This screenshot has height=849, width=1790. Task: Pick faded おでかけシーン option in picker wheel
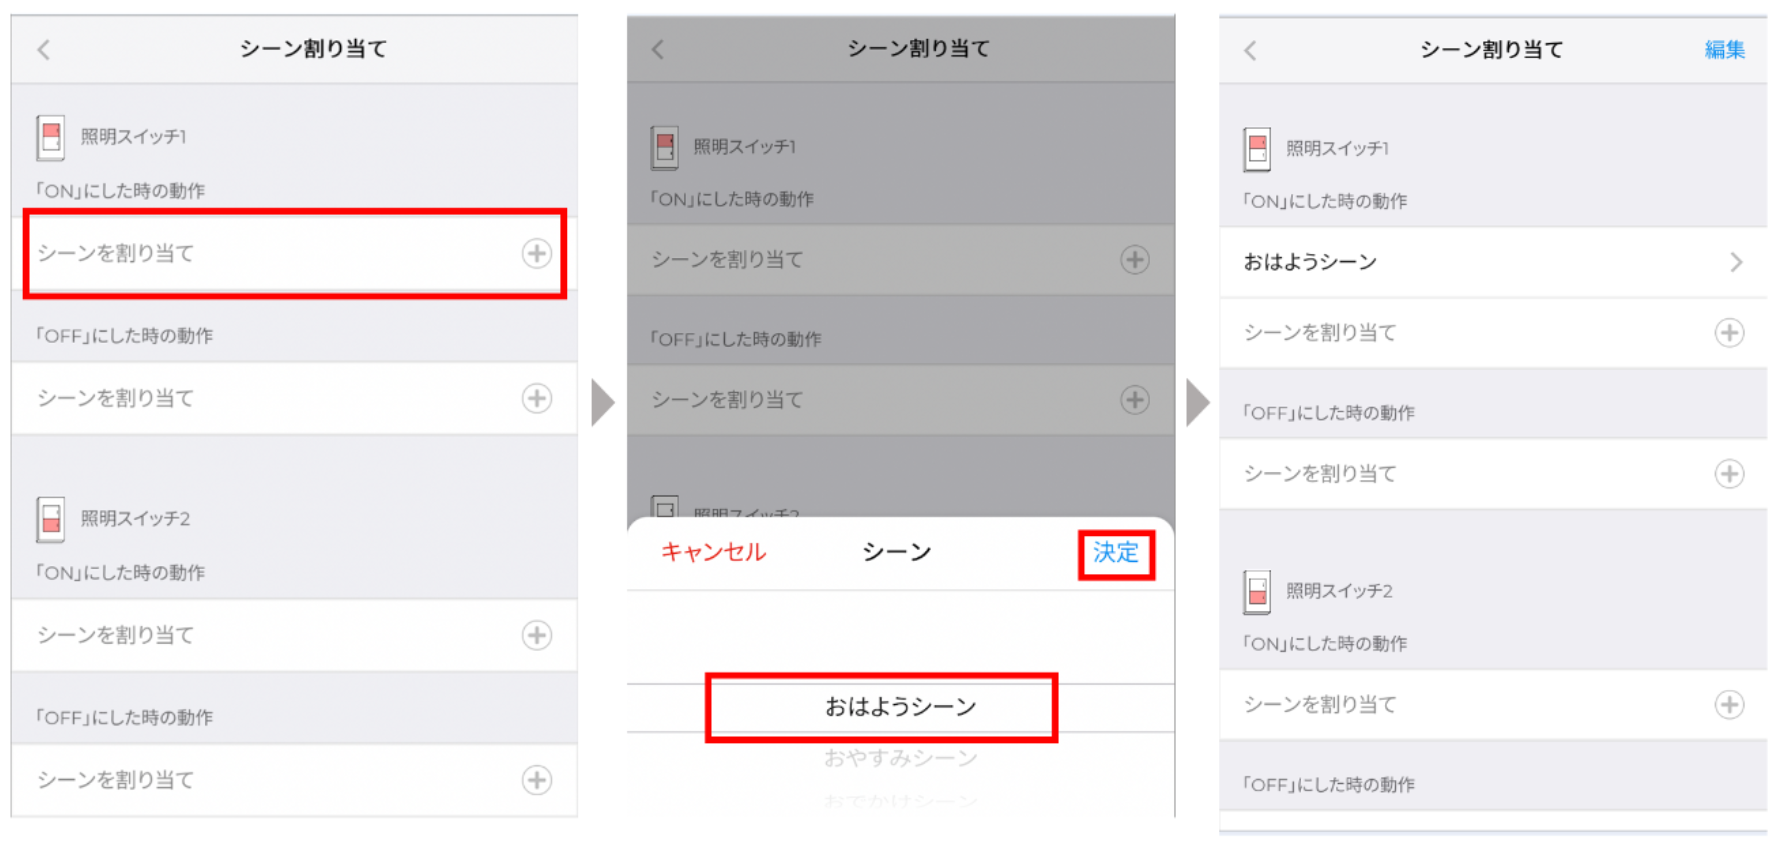click(900, 800)
